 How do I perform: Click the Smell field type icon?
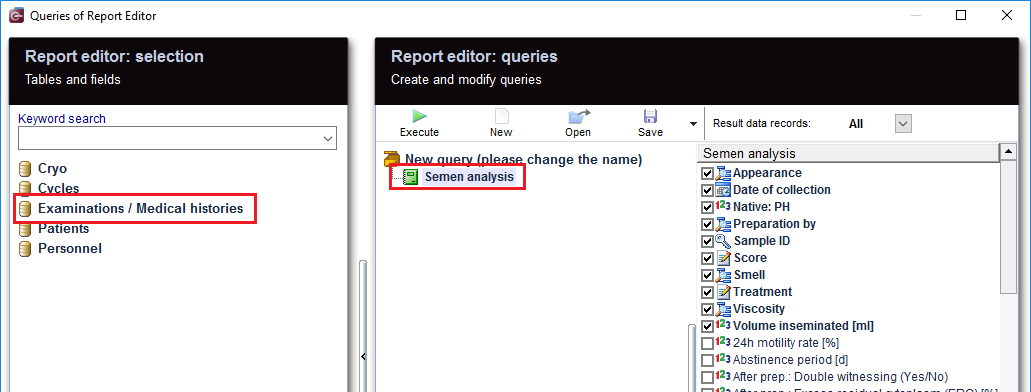pos(723,275)
